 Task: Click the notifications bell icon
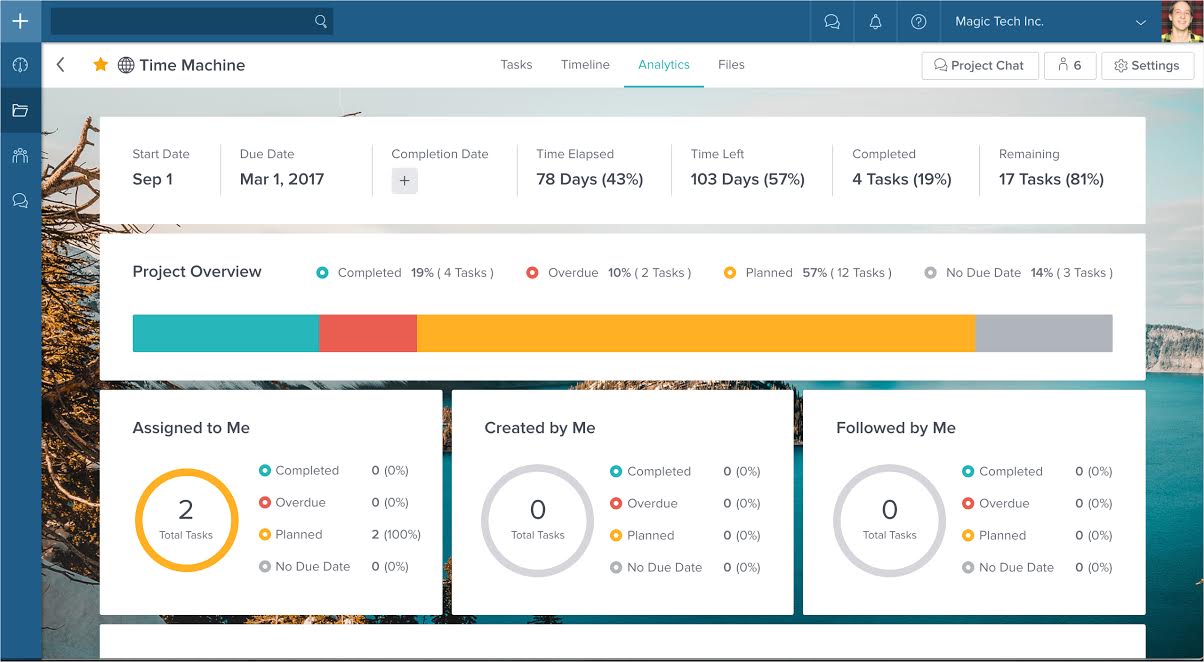coord(876,22)
